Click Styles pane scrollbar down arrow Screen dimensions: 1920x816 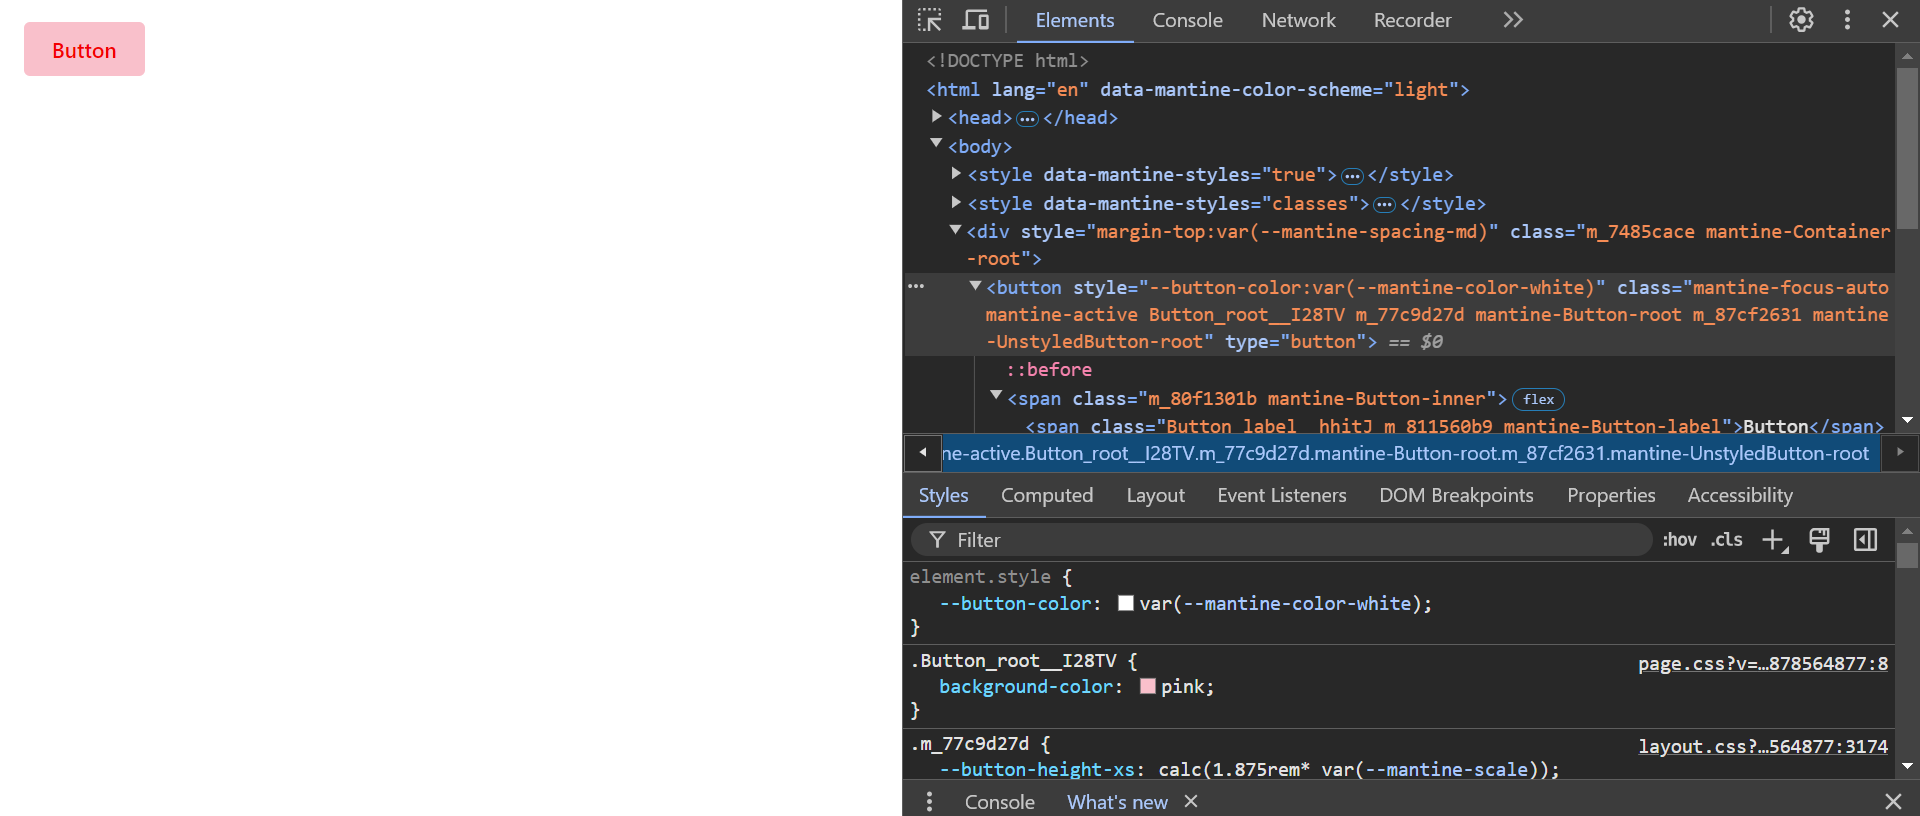click(1907, 766)
